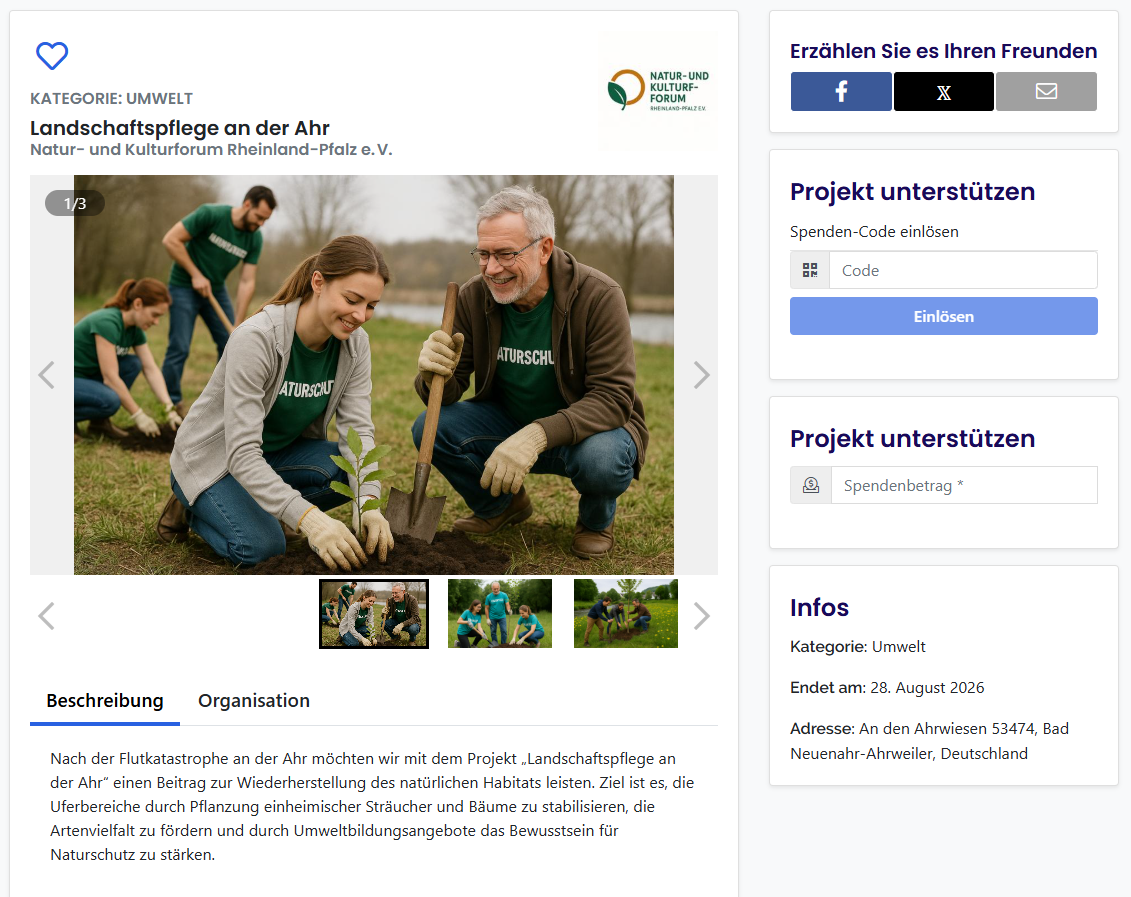
Task: Select third thumbnail of group planting tree
Action: click(626, 614)
